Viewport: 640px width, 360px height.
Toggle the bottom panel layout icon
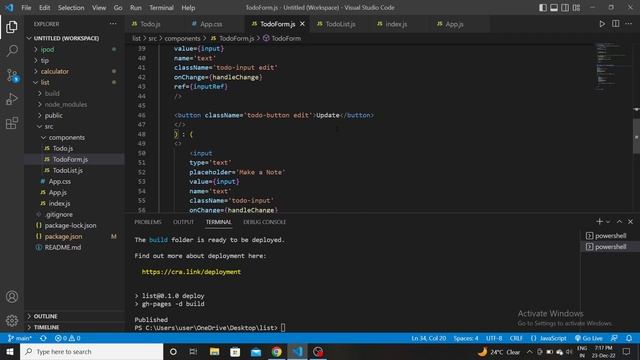pyautogui.click(x=554, y=8)
